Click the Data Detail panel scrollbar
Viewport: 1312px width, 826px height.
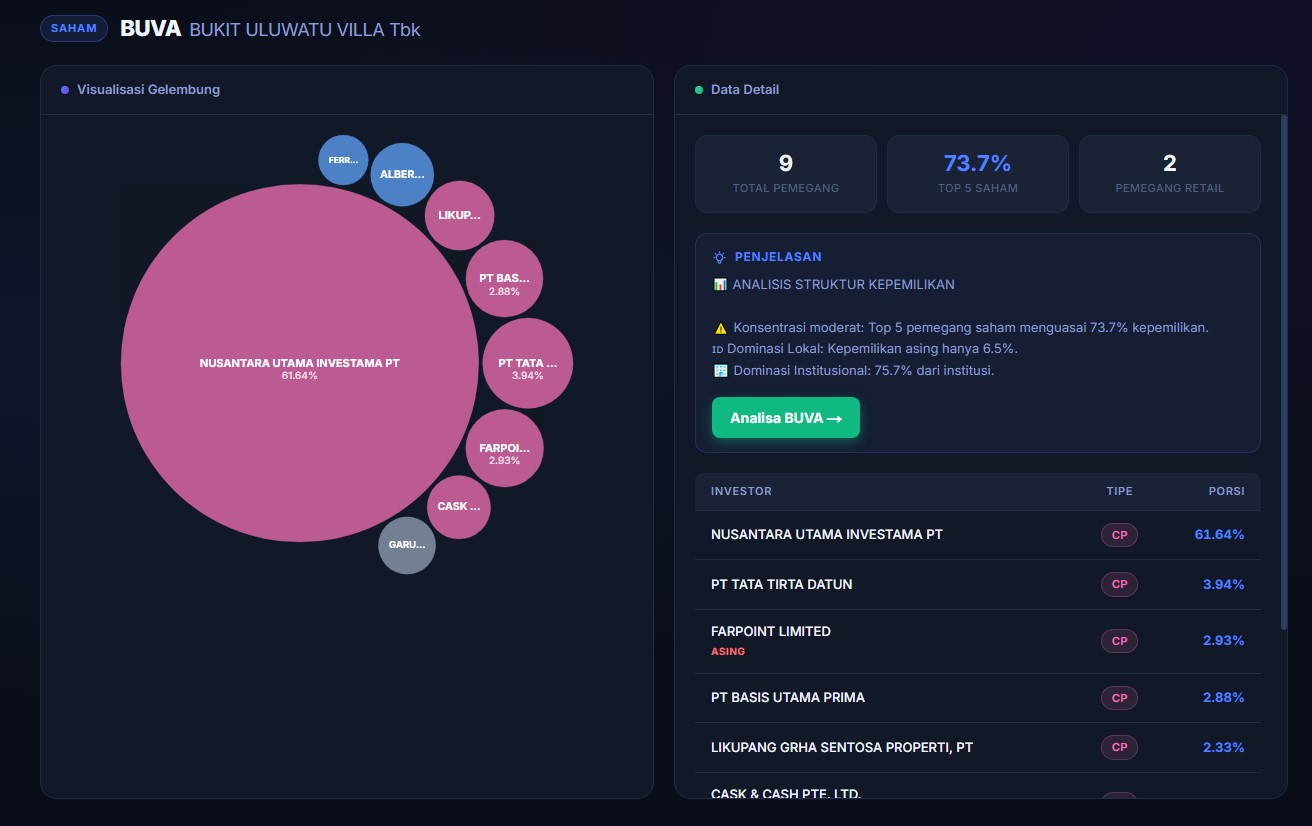click(x=1284, y=372)
